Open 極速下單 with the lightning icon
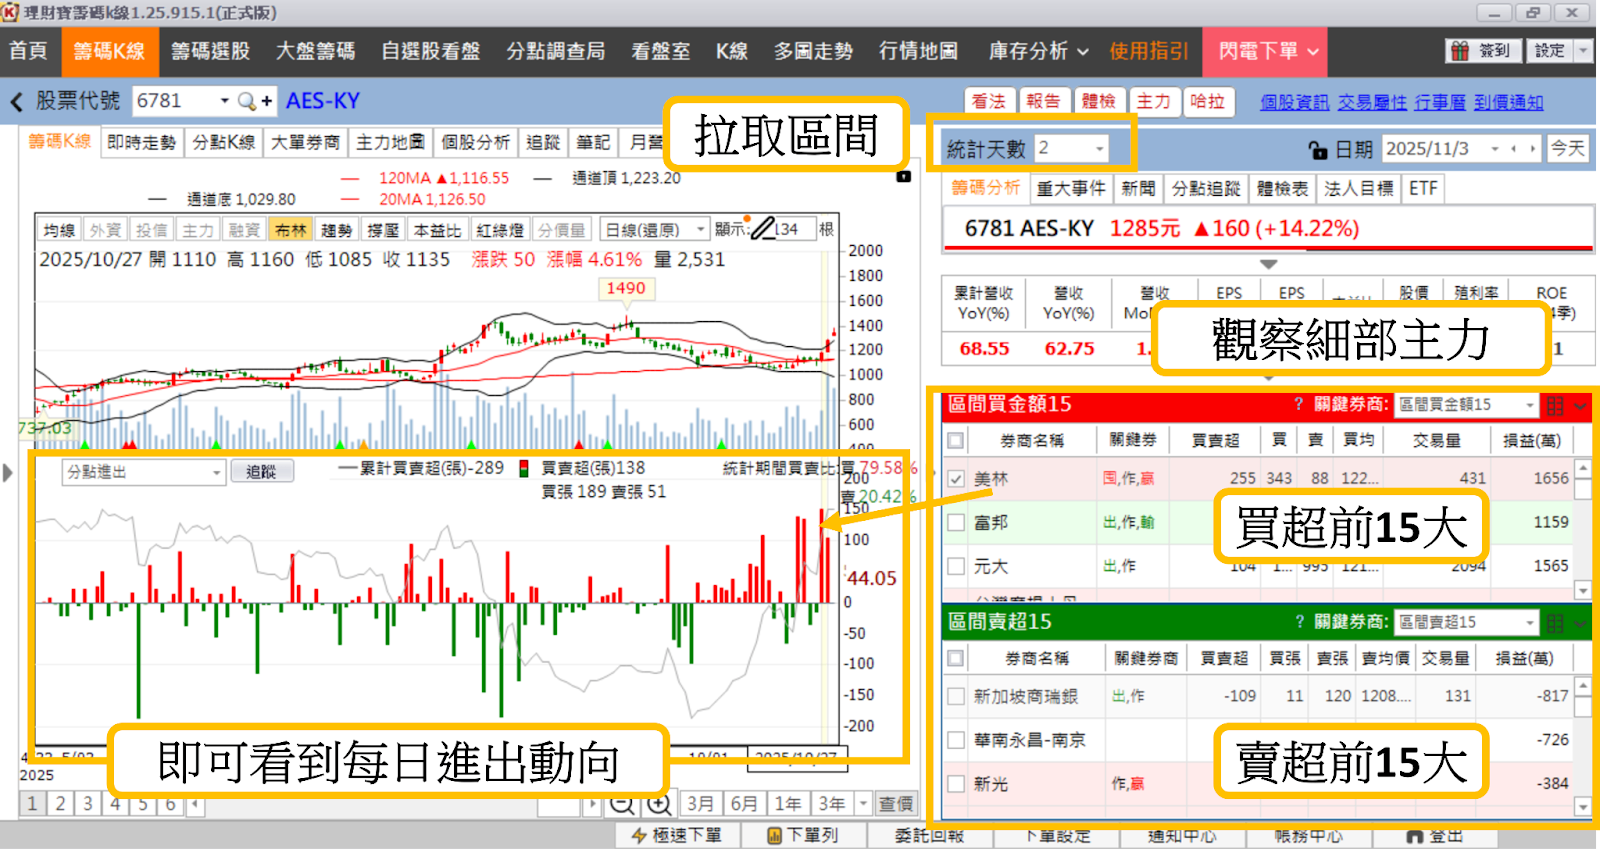The width and height of the screenshot is (1600, 849). [677, 835]
